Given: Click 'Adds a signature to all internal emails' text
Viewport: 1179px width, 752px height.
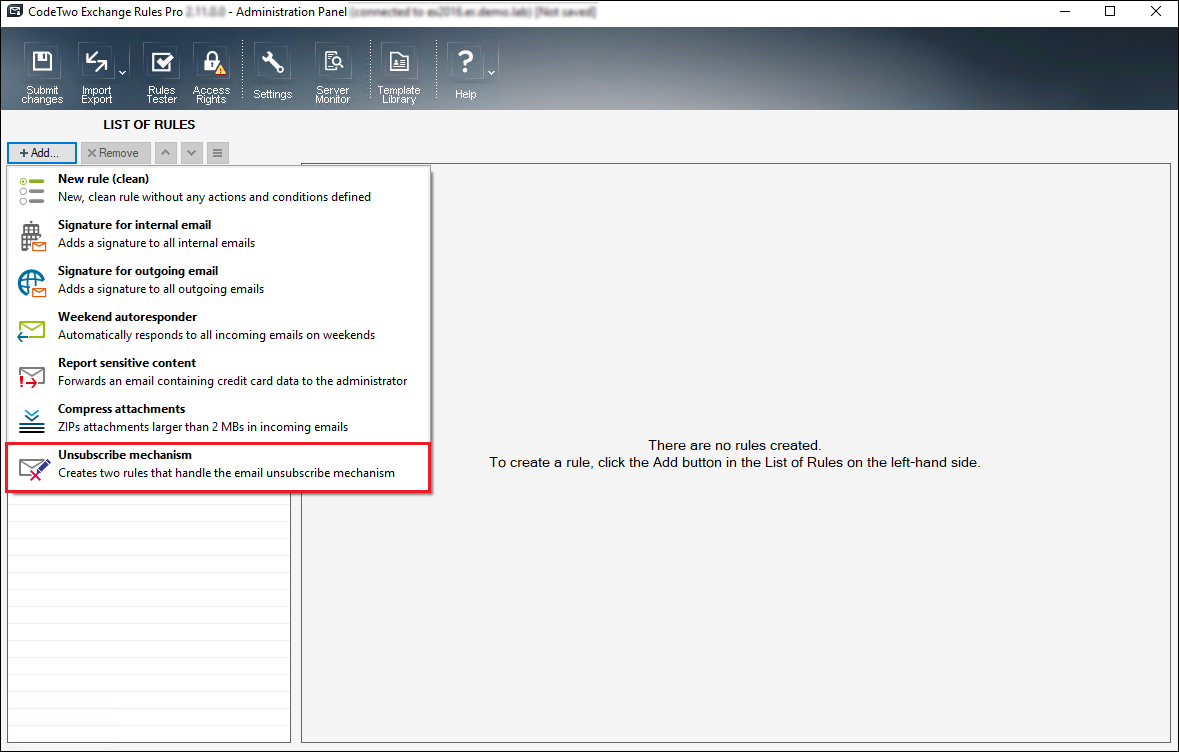Looking at the screenshot, I should (x=156, y=243).
